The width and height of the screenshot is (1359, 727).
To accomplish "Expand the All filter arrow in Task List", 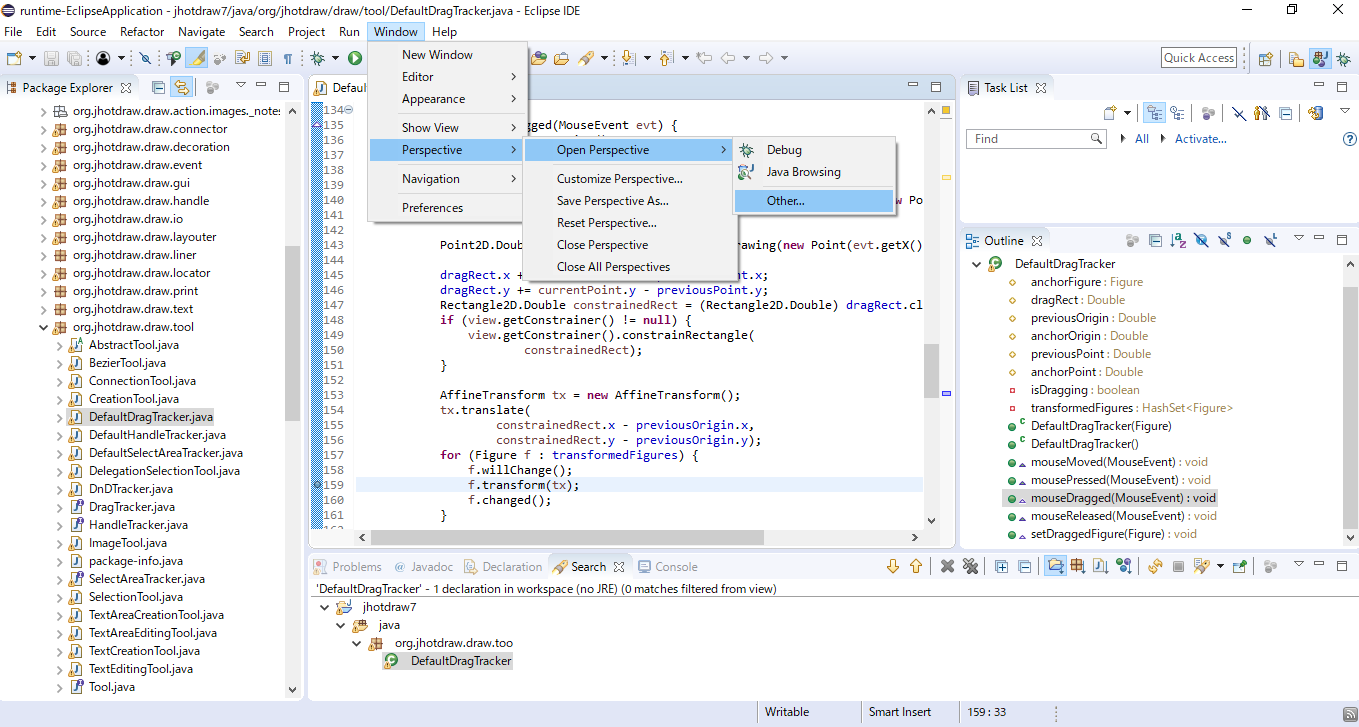I will tap(1124, 139).
